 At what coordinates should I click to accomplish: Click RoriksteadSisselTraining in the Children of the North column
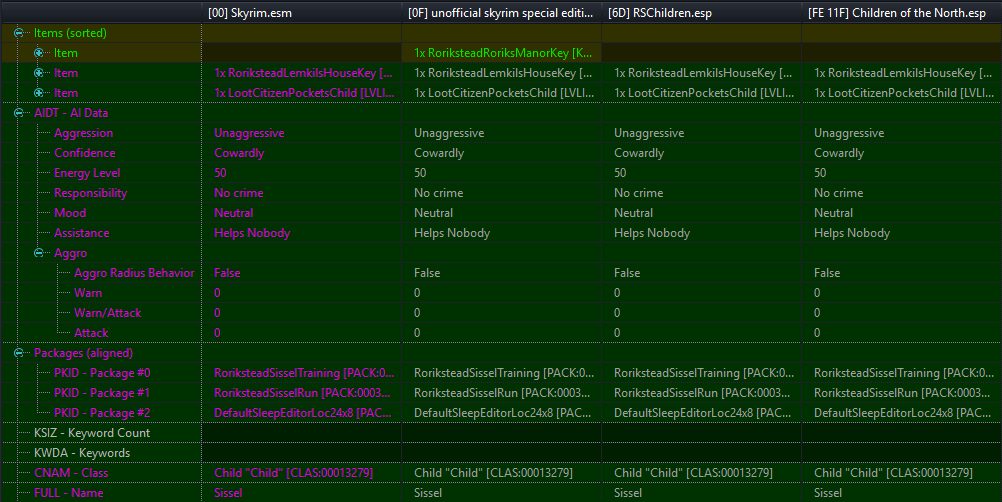[x=902, y=373]
